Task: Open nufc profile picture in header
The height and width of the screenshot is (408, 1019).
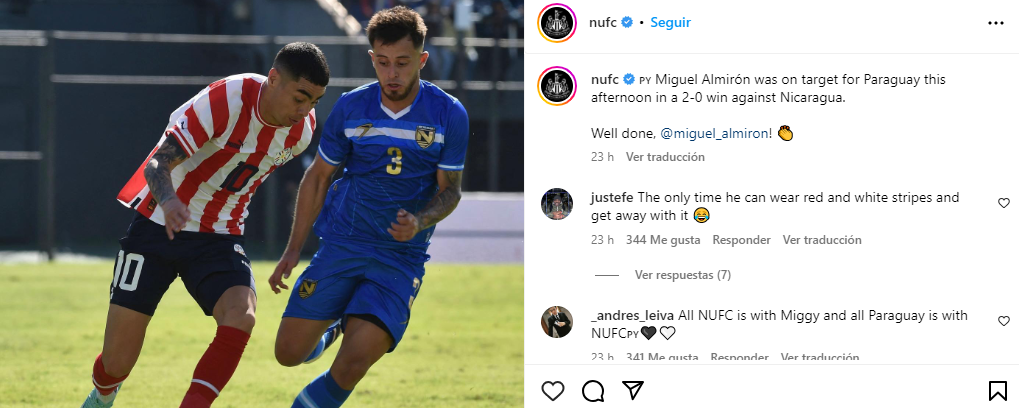Action: point(557,23)
